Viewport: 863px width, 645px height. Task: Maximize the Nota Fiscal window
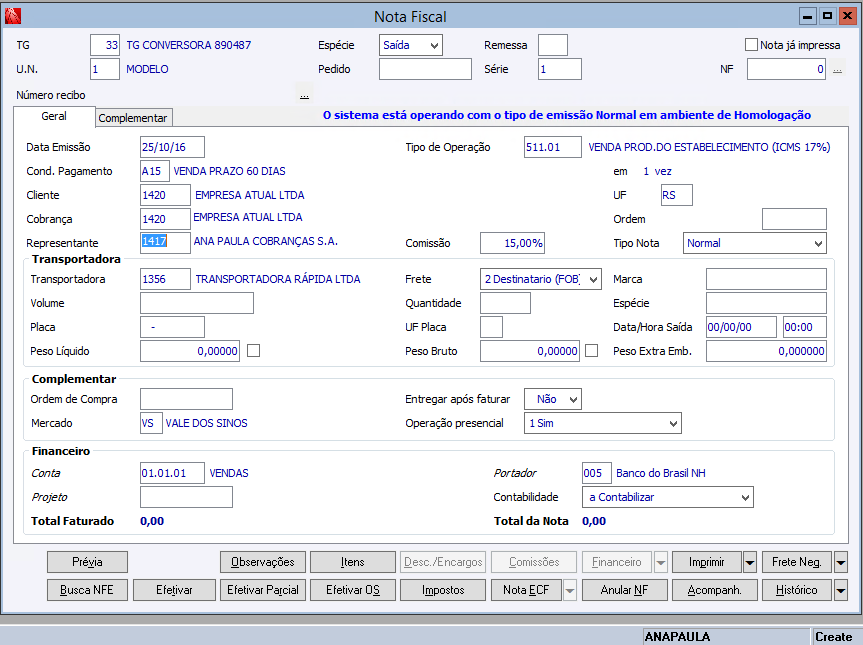827,16
